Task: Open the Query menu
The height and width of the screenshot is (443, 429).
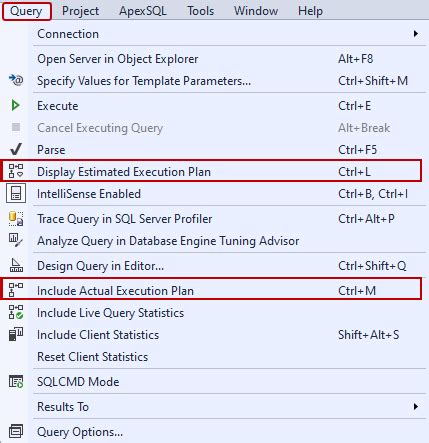Action: coord(26,11)
